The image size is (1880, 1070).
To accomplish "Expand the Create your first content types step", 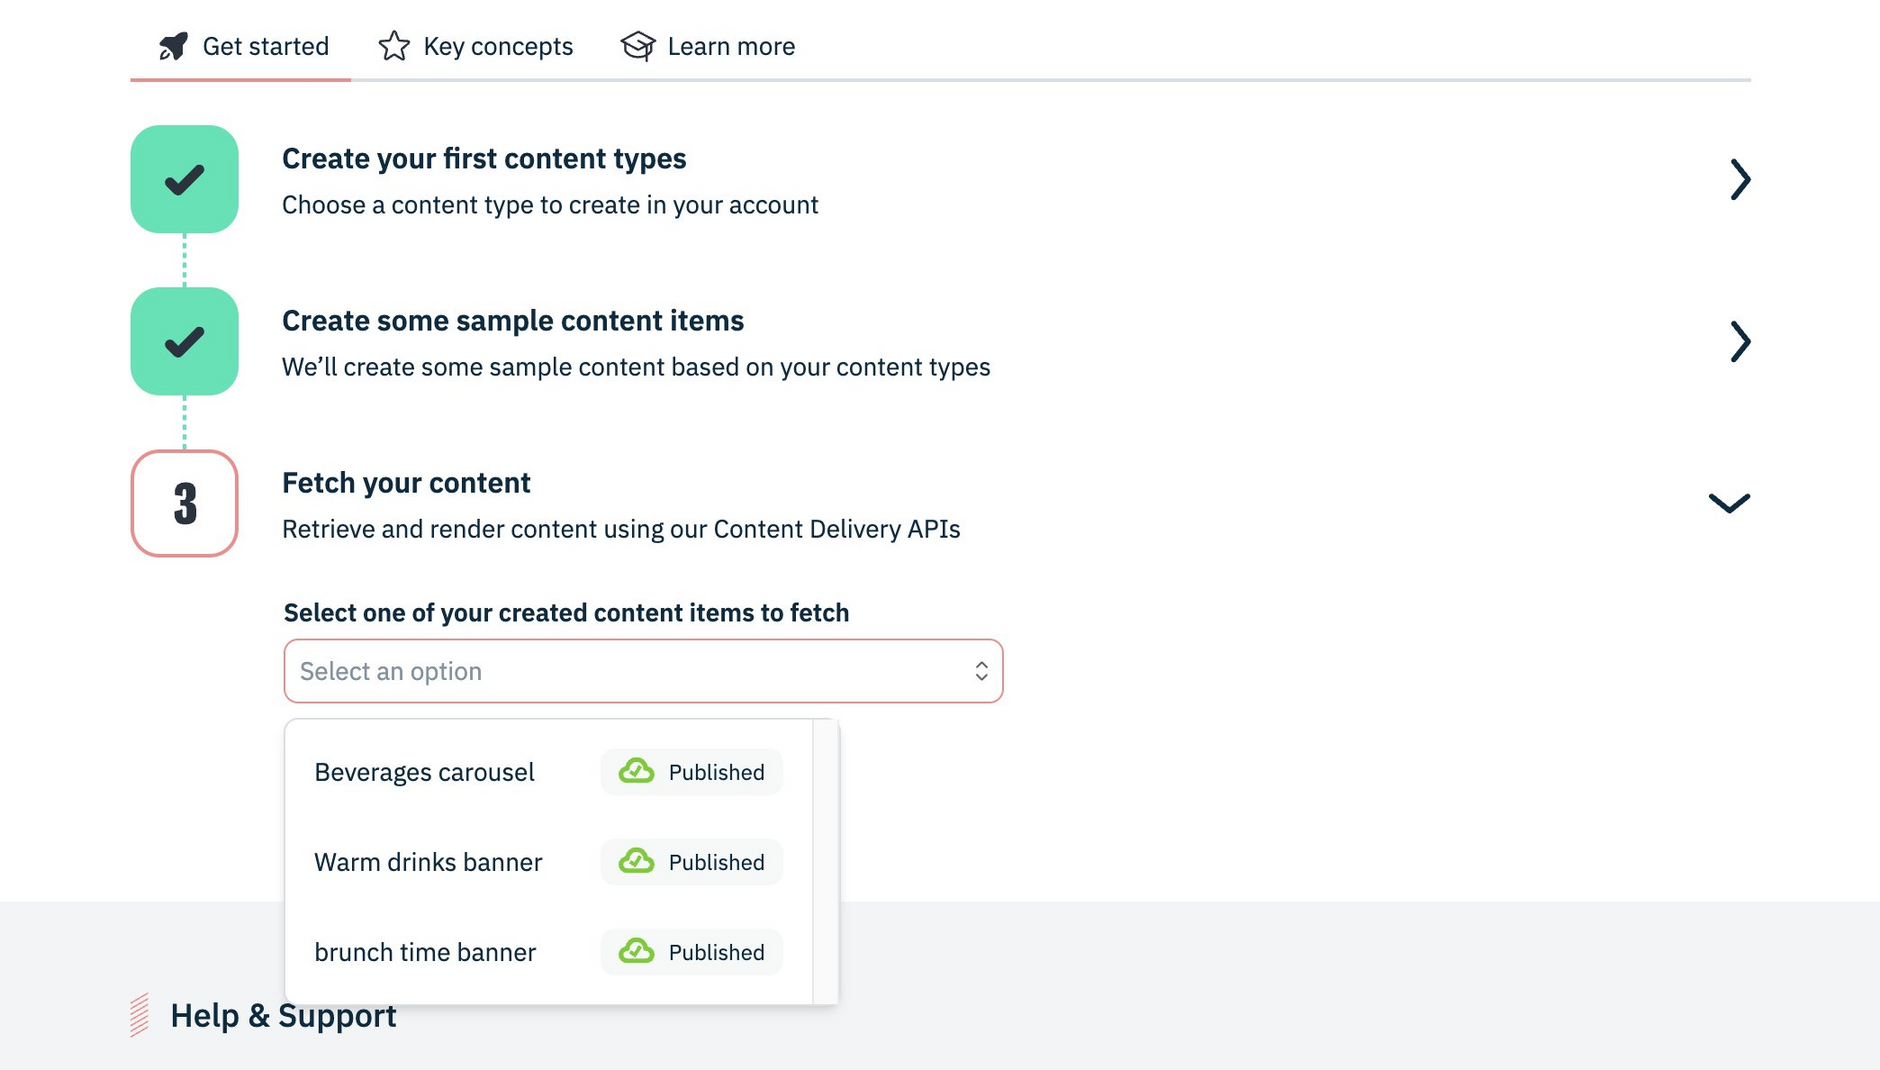I will coord(1740,180).
